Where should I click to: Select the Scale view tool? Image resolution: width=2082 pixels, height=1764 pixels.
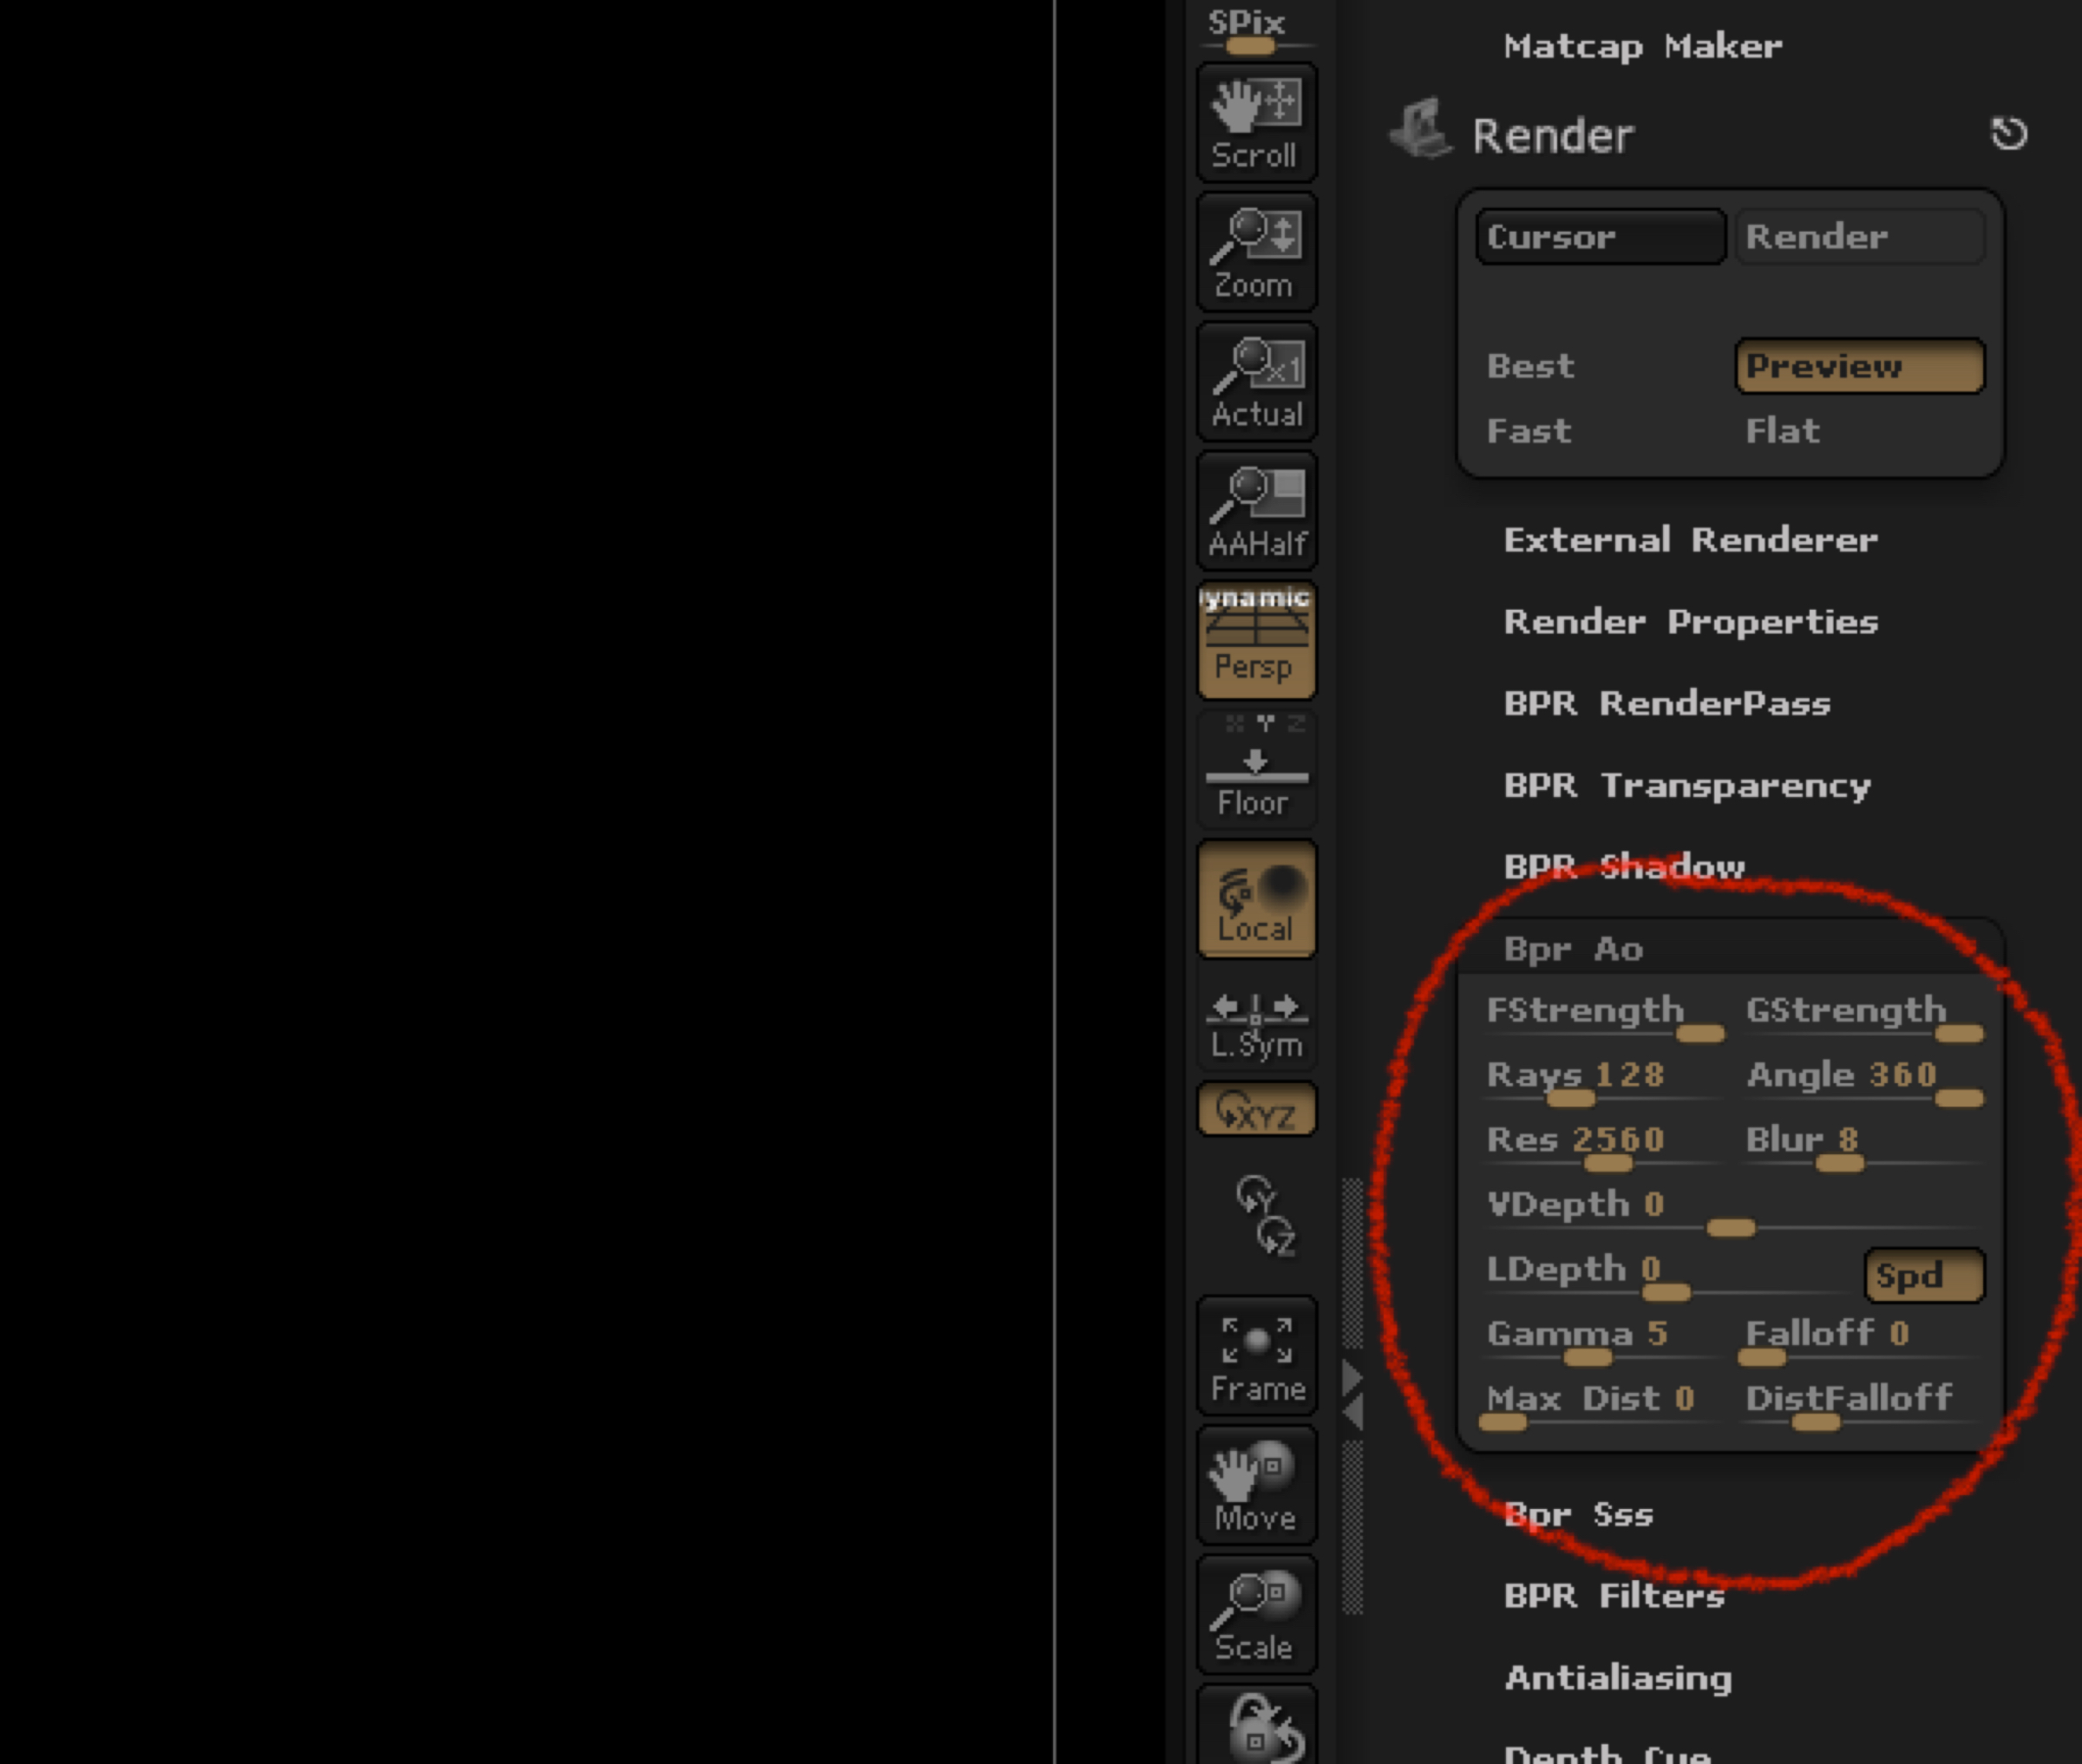click(1256, 1615)
